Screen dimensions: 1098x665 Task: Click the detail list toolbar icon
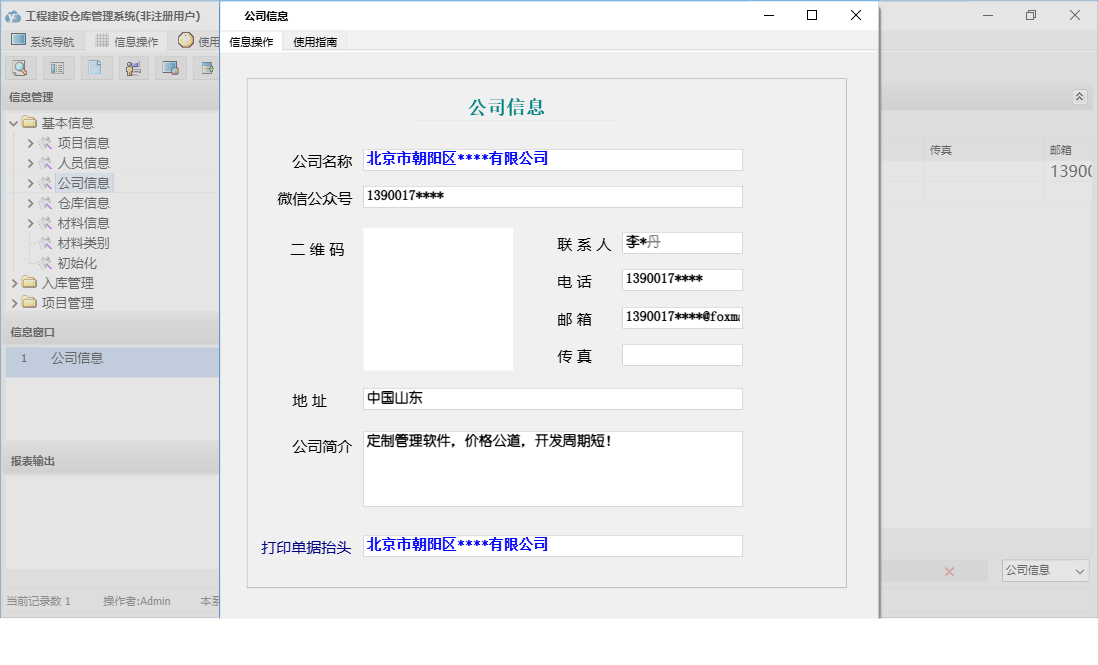click(56, 67)
